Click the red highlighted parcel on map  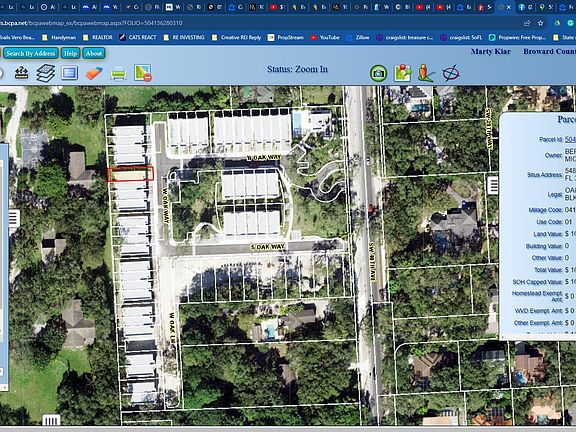[130, 174]
